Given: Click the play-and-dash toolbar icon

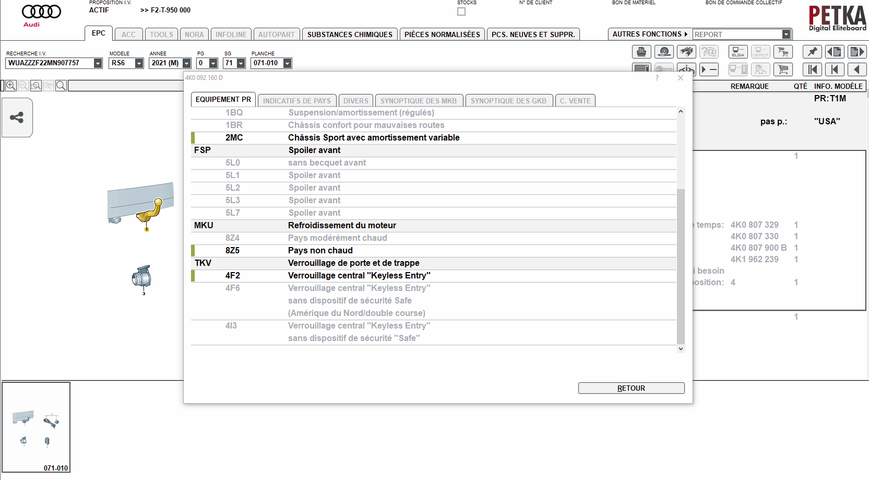Looking at the screenshot, I should [x=709, y=69].
